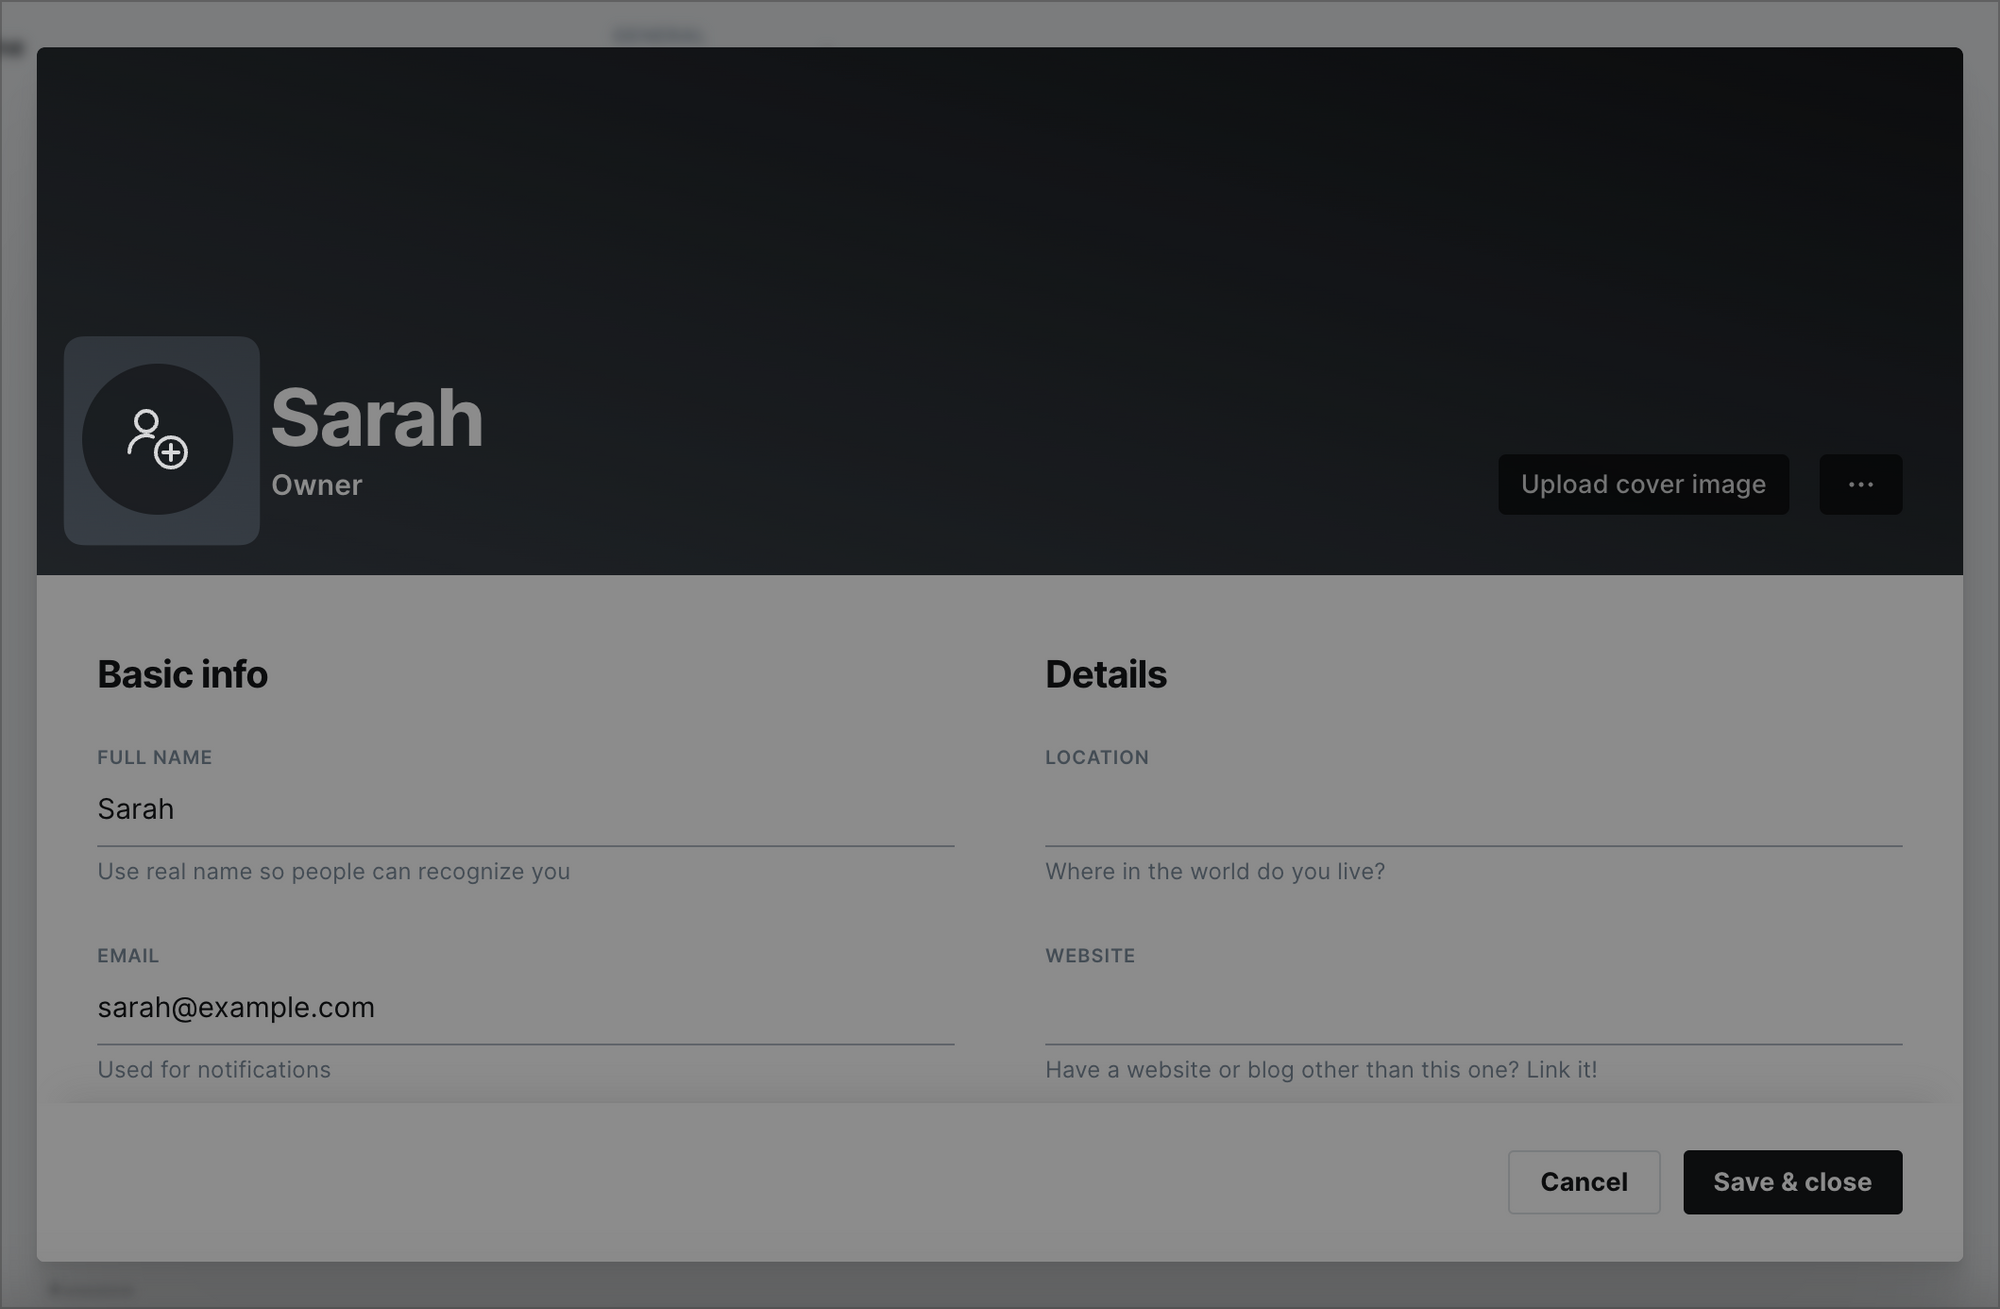
Task: Click hint 'Used for notifications'
Action: (214, 1069)
